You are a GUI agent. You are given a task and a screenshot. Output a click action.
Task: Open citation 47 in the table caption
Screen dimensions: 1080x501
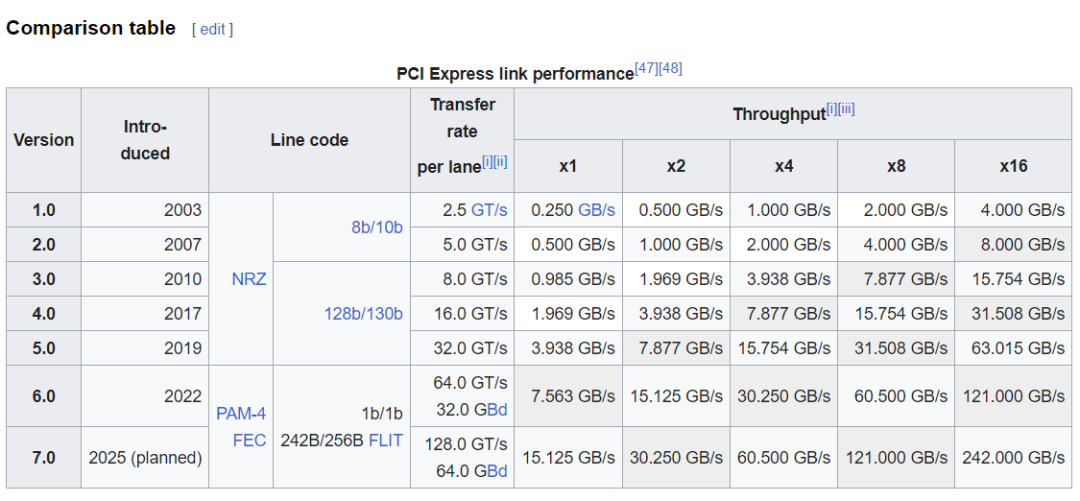(646, 69)
